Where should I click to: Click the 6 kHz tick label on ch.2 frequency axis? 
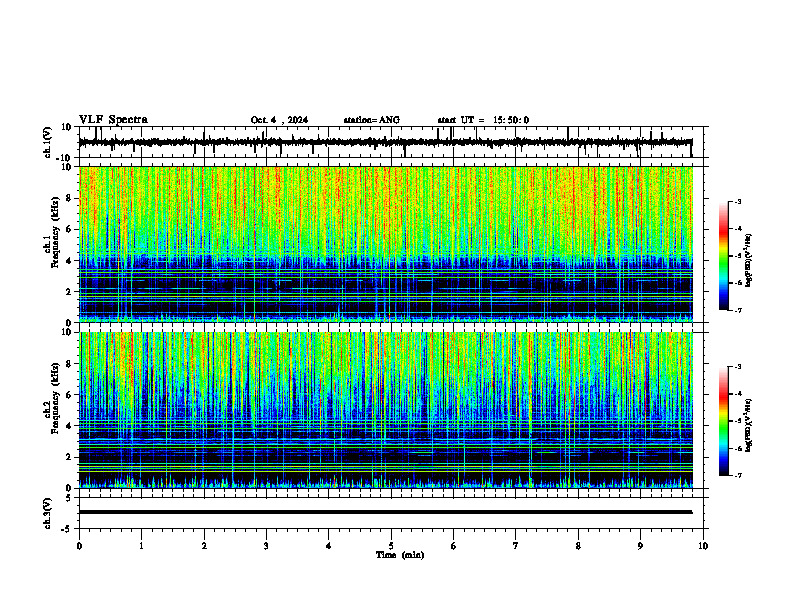pos(70,395)
